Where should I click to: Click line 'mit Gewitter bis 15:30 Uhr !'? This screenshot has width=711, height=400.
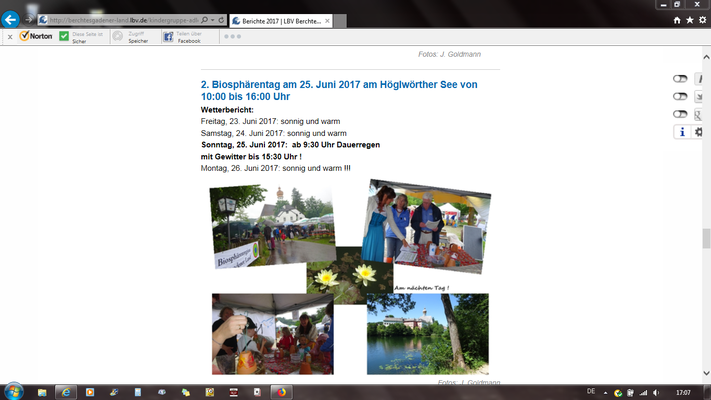tap(251, 156)
